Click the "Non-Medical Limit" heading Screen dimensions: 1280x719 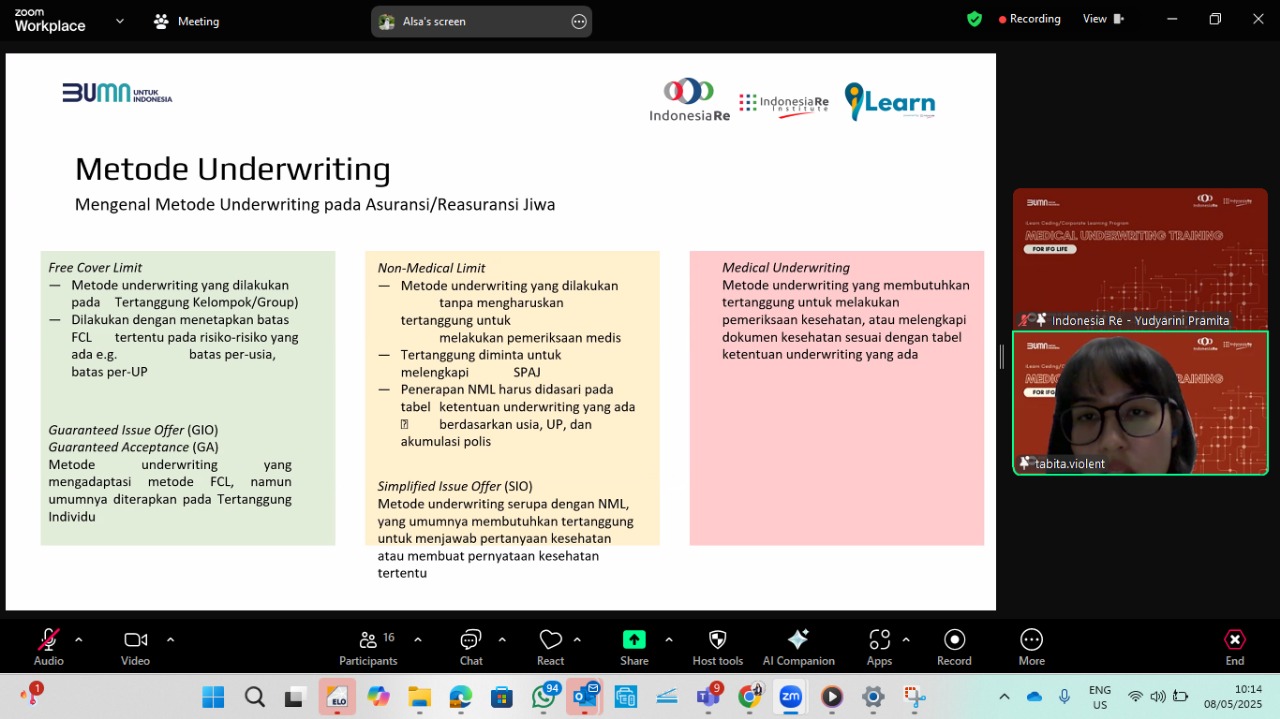tap(431, 268)
